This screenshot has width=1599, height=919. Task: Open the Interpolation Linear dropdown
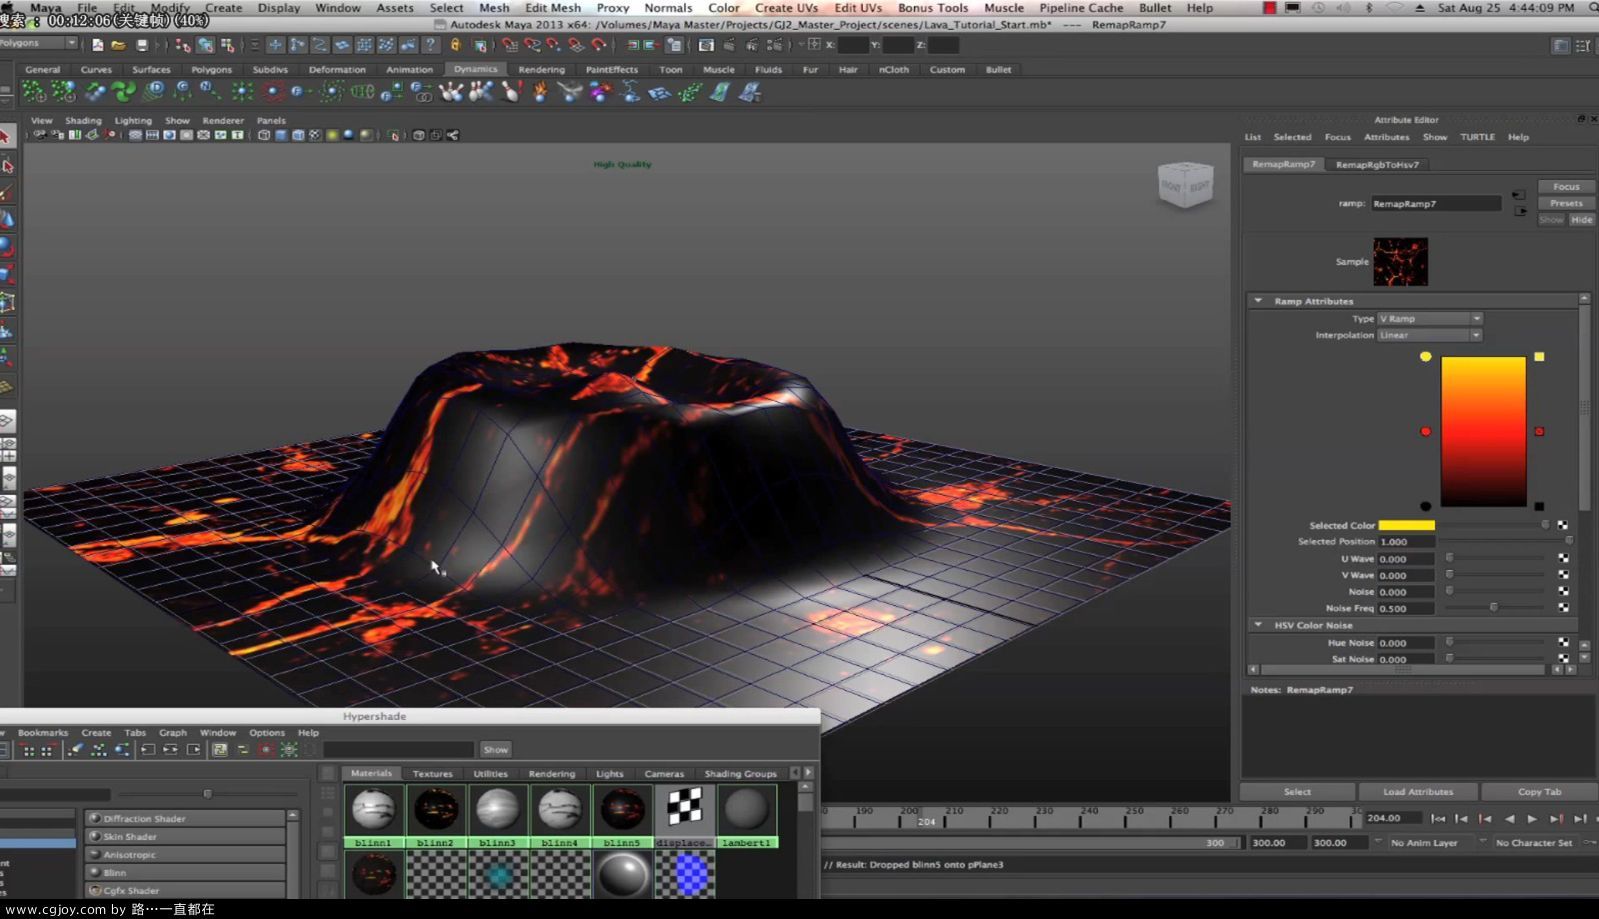point(1429,335)
